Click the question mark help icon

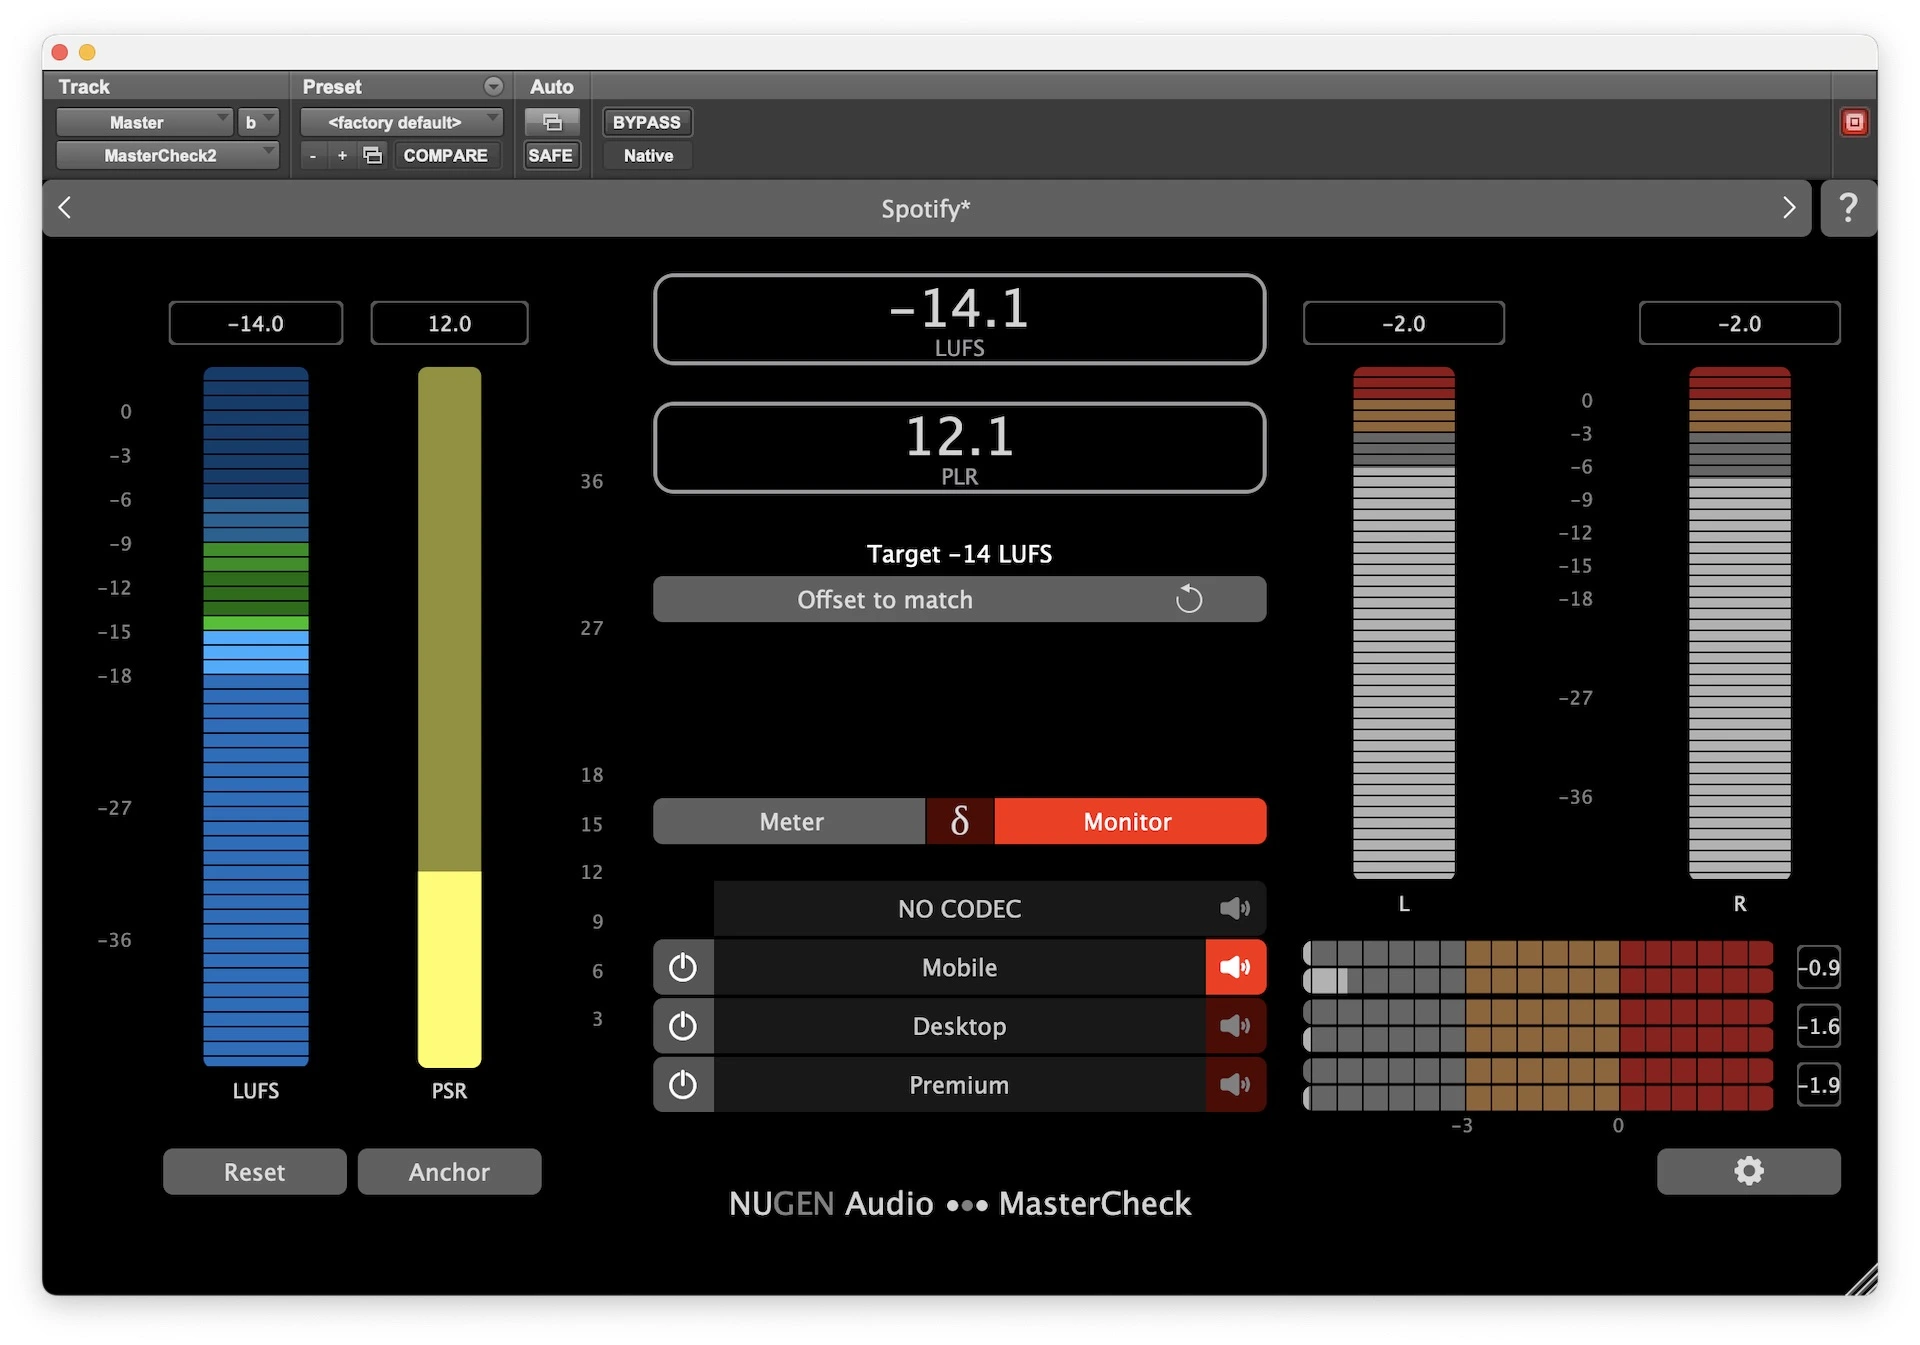pos(1848,208)
